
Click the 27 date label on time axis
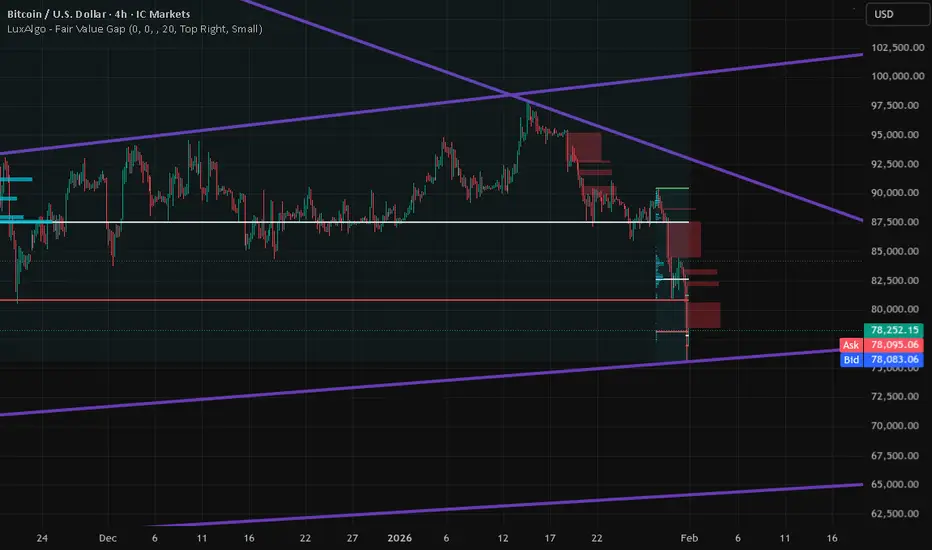(352, 538)
